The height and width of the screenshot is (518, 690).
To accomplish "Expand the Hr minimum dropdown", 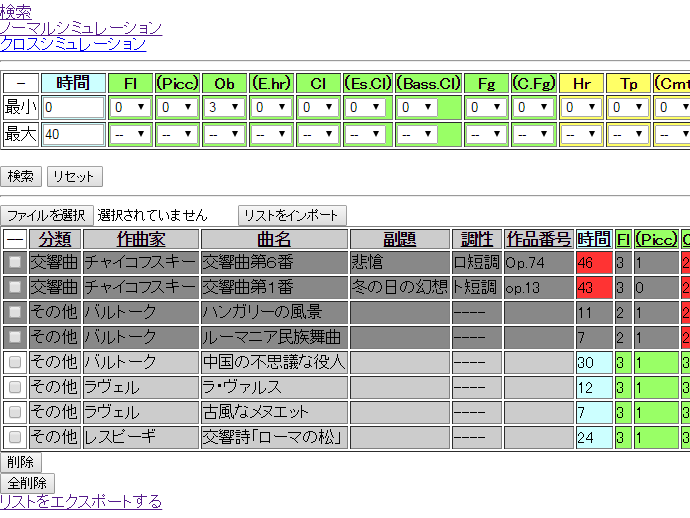I will (580, 107).
